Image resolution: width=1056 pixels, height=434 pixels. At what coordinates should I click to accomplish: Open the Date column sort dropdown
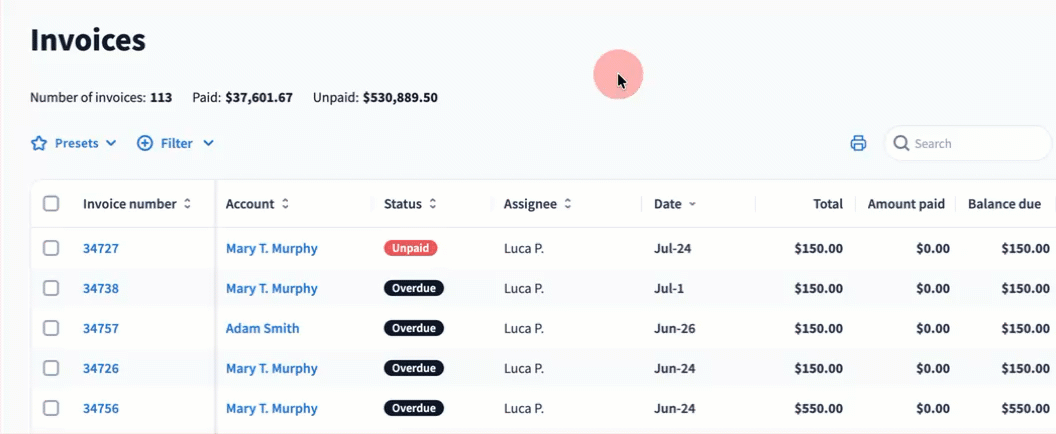click(x=692, y=204)
